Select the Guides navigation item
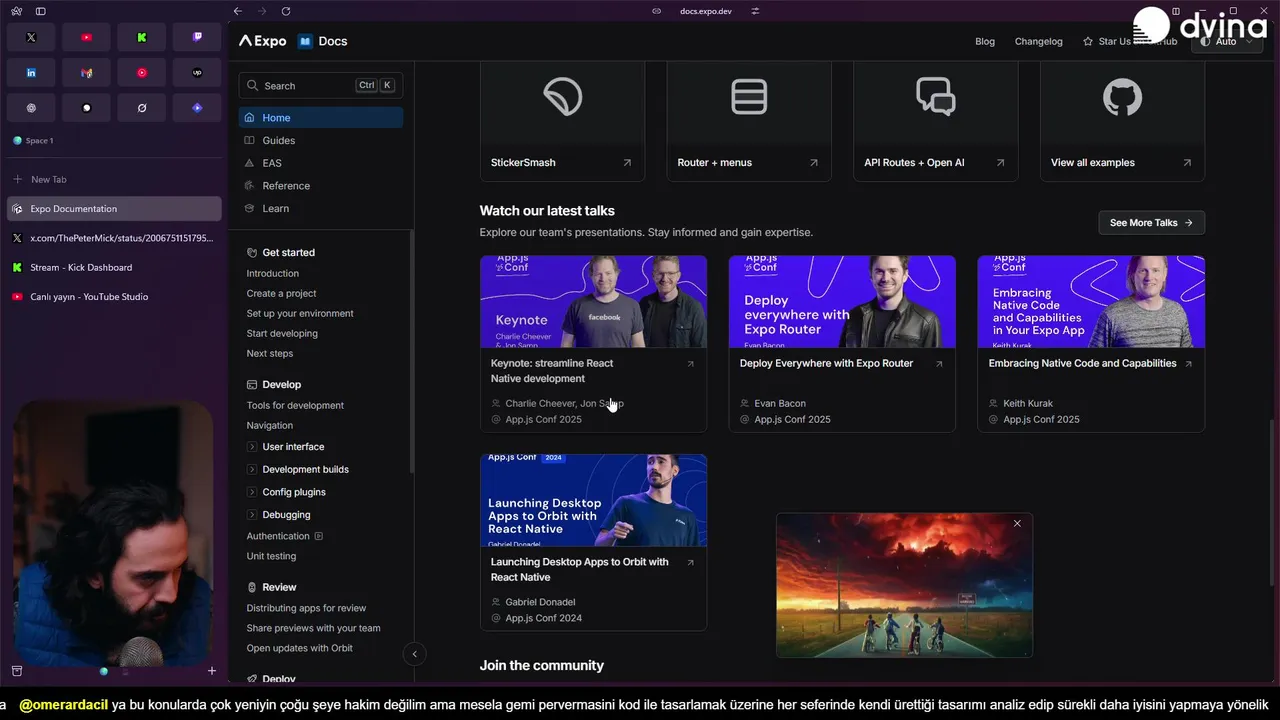Image resolution: width=1280 pixels, height=720 pixels. 321,140
